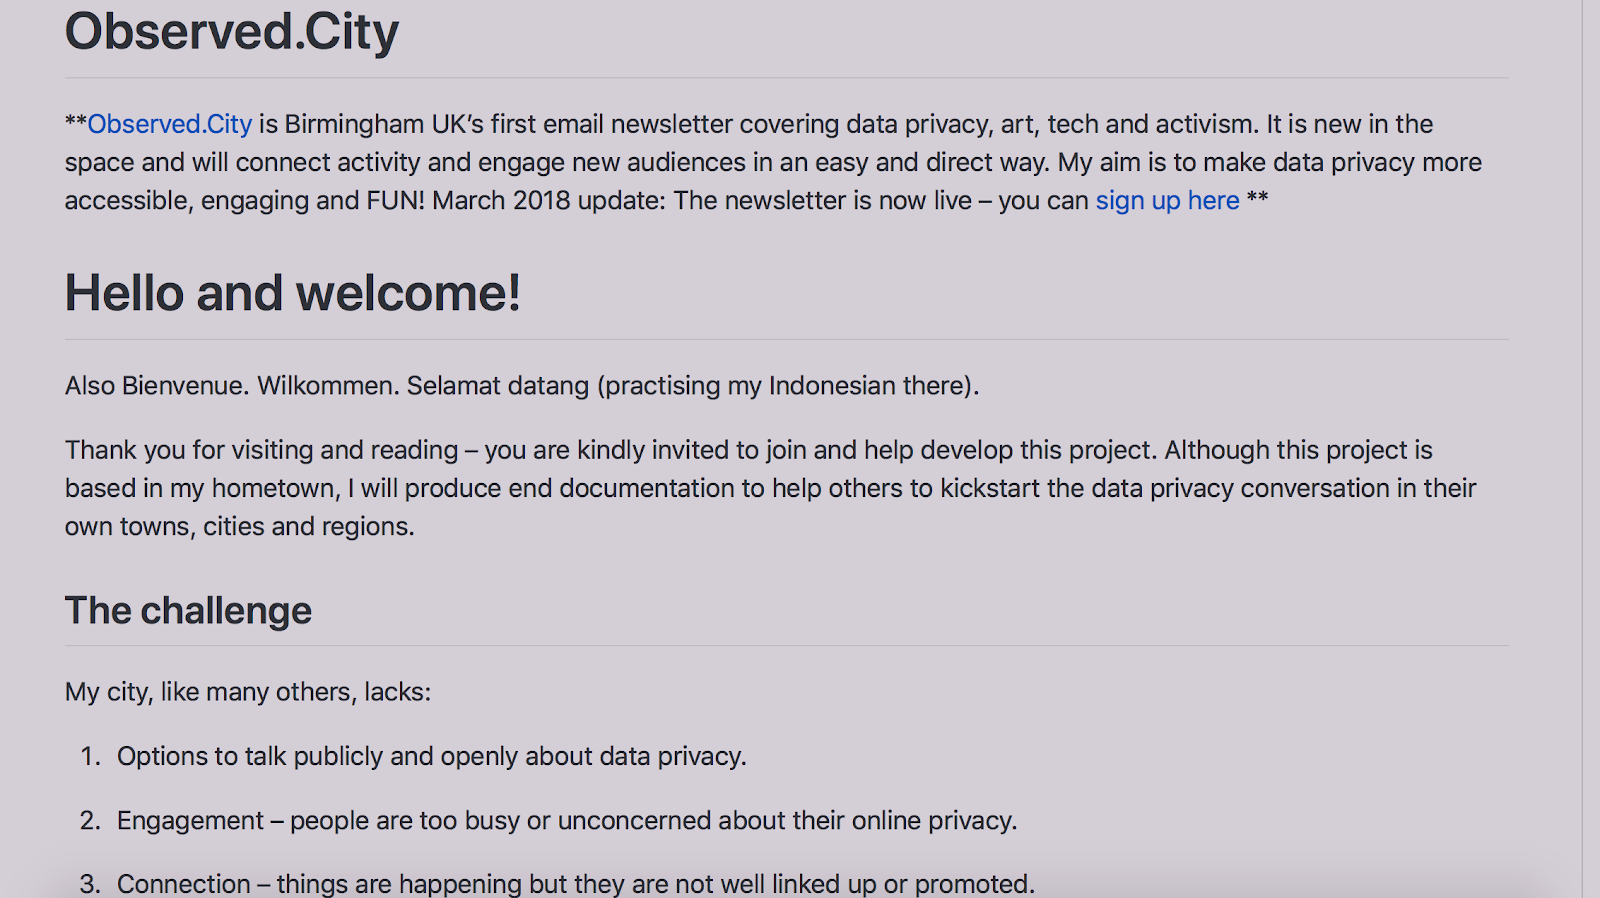
Task: Click the divider line below 'The challenge'
Action: pos(787,646)
